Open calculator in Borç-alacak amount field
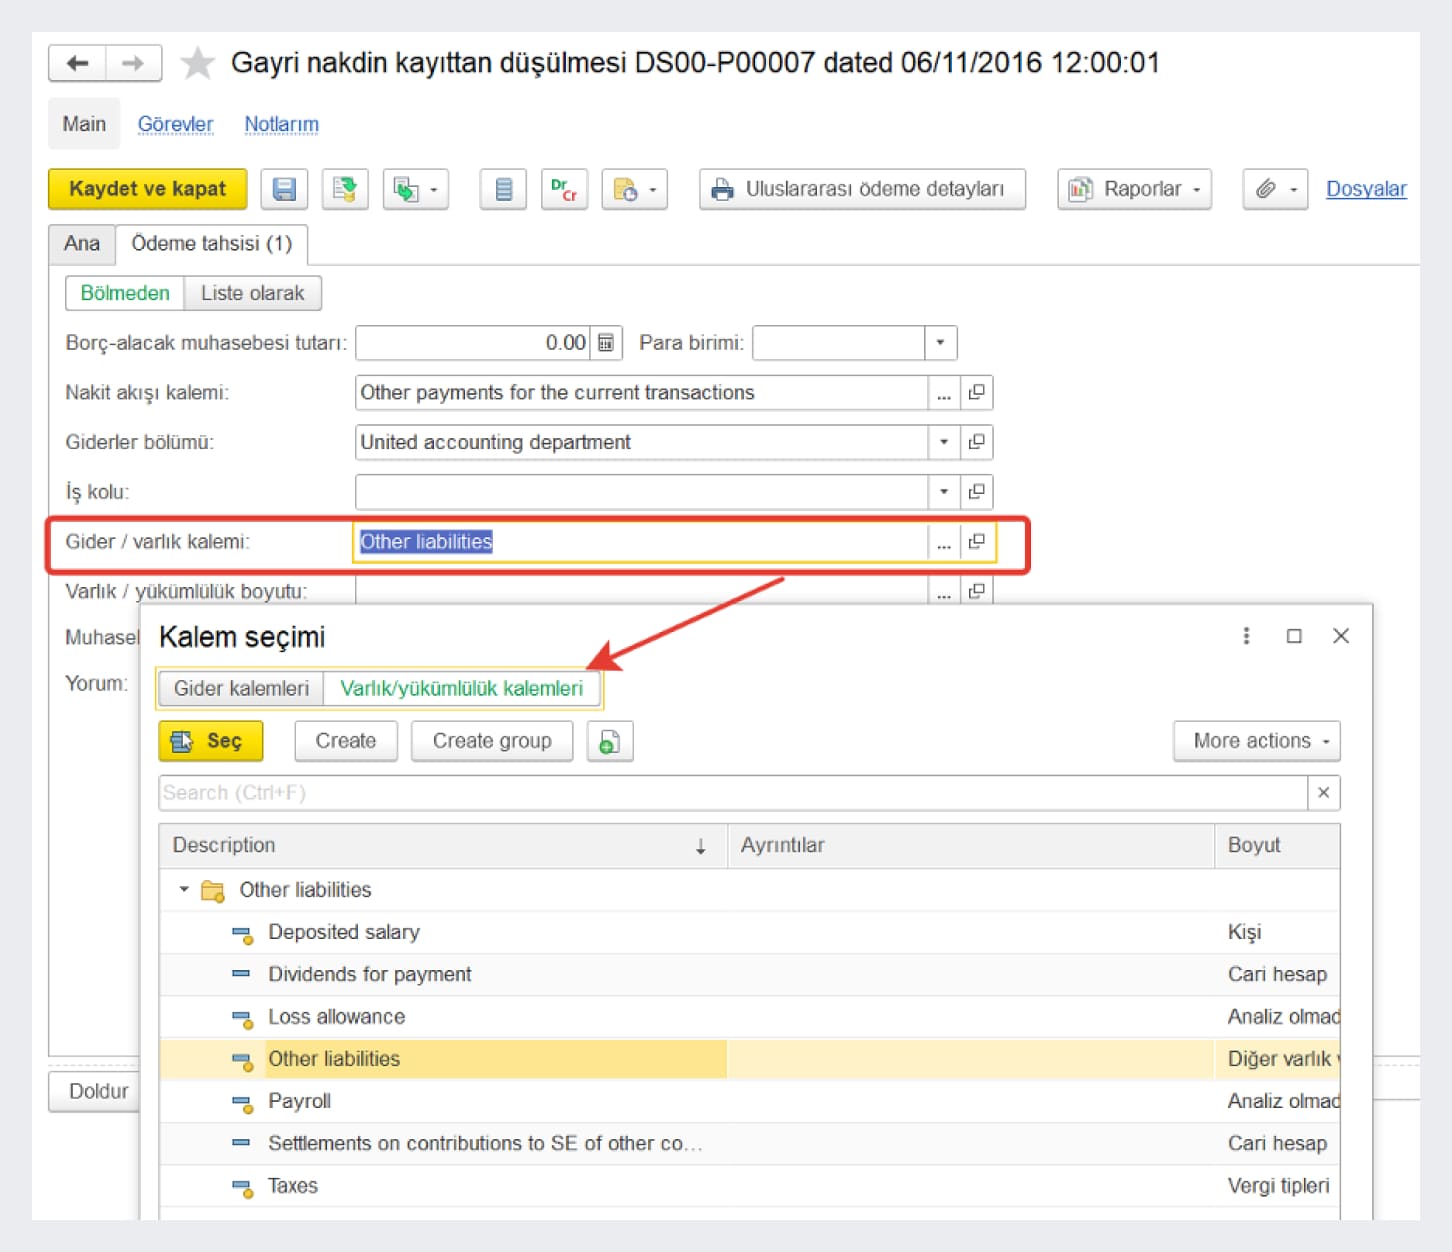The width and height of the screenshot is (1452, 1252). point(606,343)
